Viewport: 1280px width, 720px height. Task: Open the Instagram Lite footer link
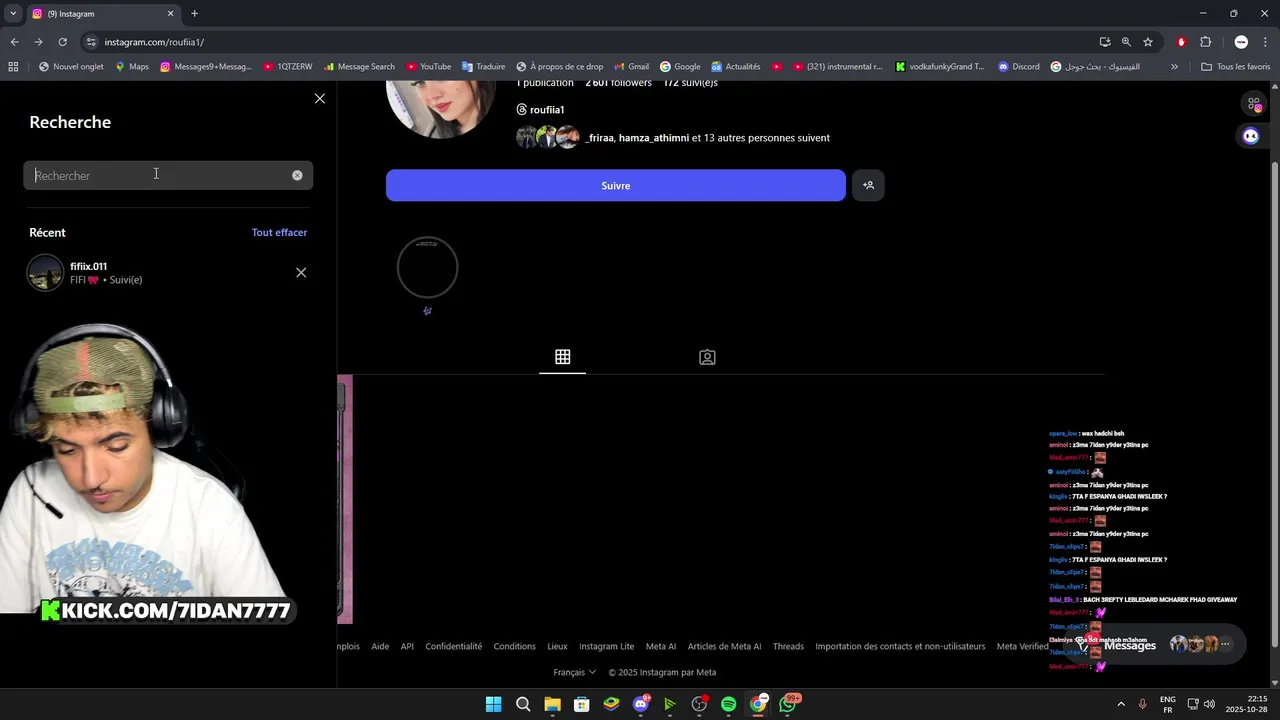[x=607, y=646]
